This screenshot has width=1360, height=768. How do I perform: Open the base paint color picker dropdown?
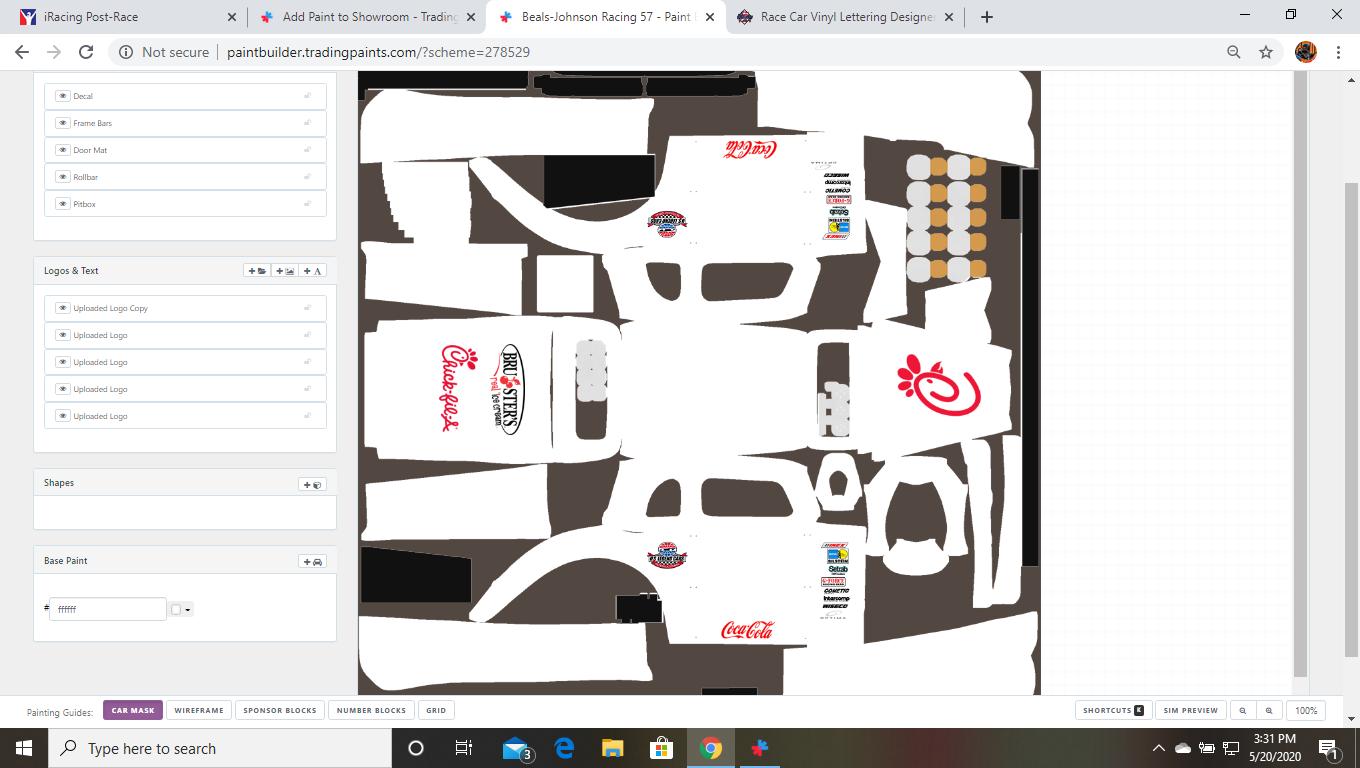pos(181,609)
